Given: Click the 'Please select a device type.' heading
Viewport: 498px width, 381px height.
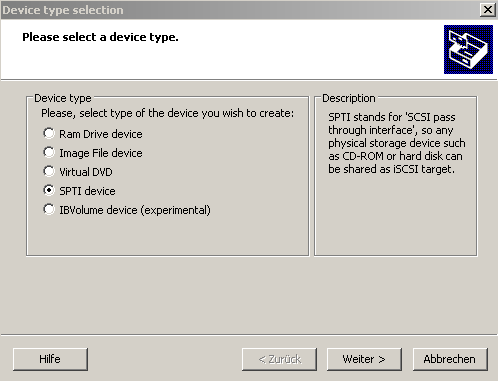Looking at the screenshot, I should (100, 37).
